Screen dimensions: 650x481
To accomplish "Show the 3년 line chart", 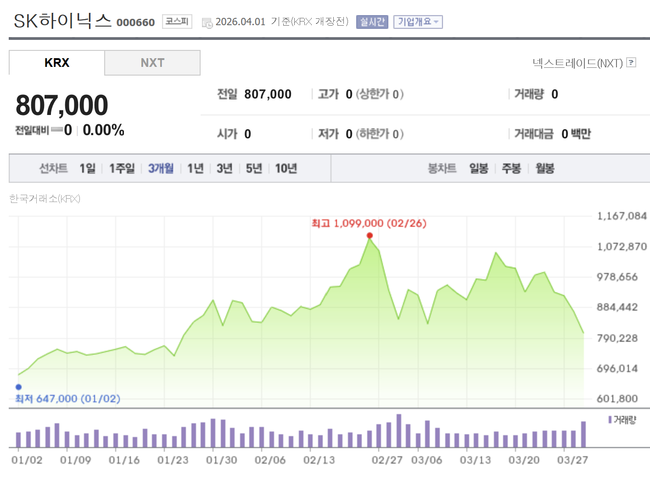I will (224, 168).
